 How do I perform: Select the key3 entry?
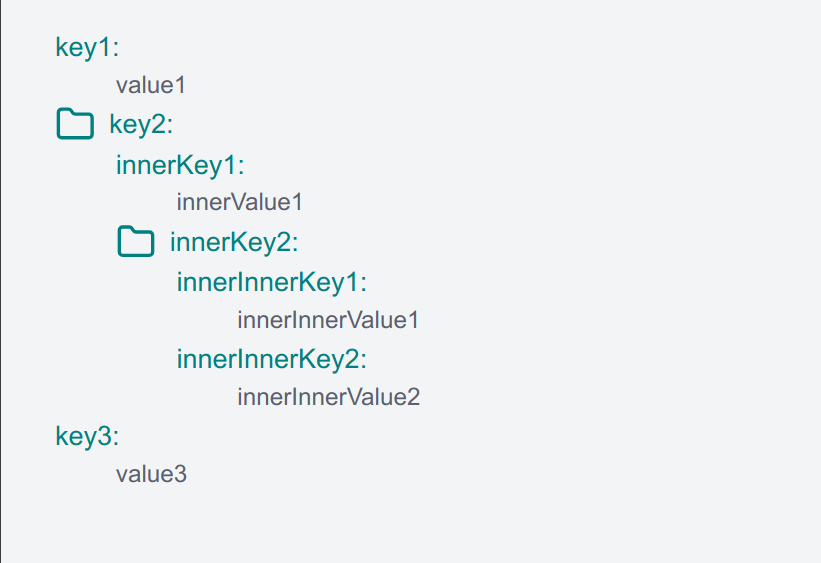(x=87, y=437)
